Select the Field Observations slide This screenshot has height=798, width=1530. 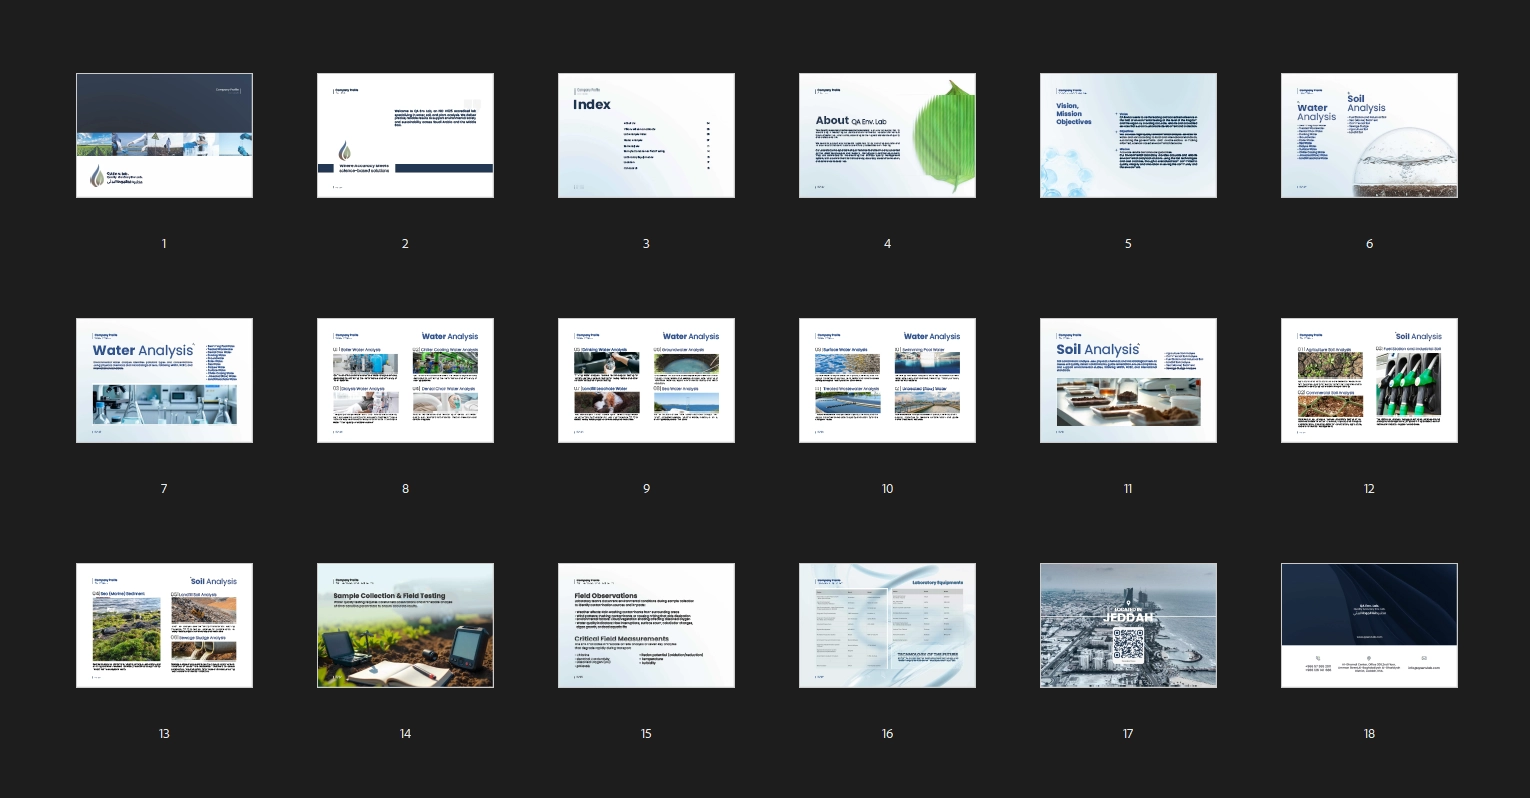tap(646, 625)
